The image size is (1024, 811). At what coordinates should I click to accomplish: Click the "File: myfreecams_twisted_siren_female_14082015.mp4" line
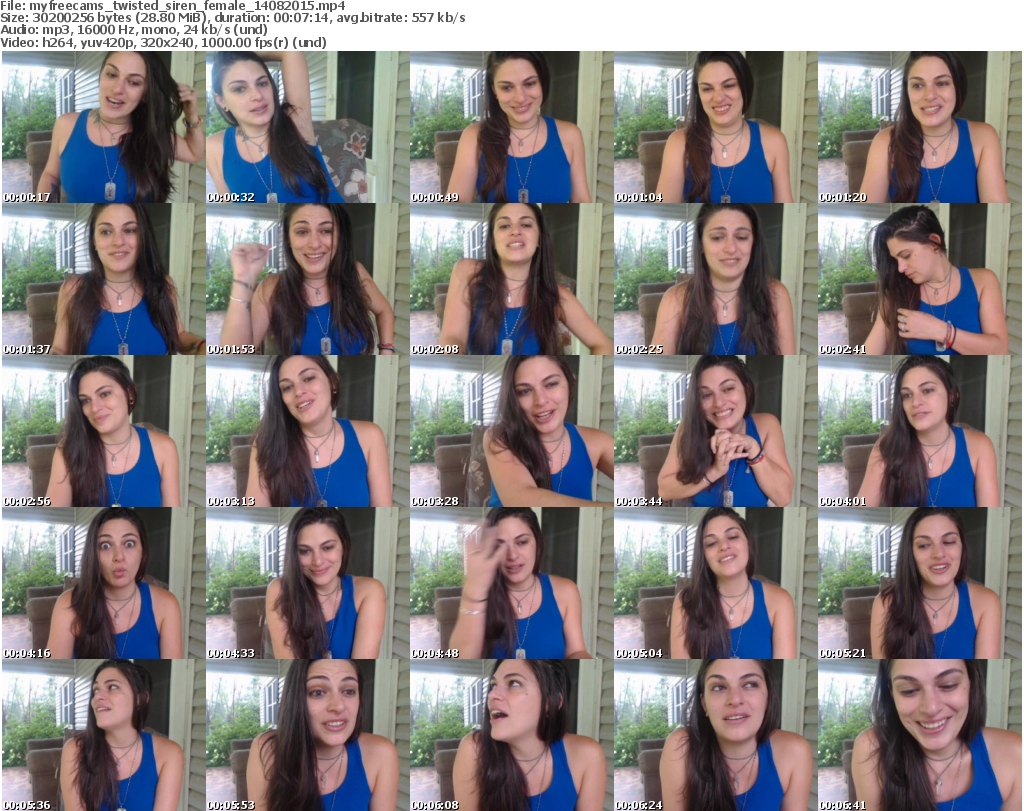click(x=173, y=6)
